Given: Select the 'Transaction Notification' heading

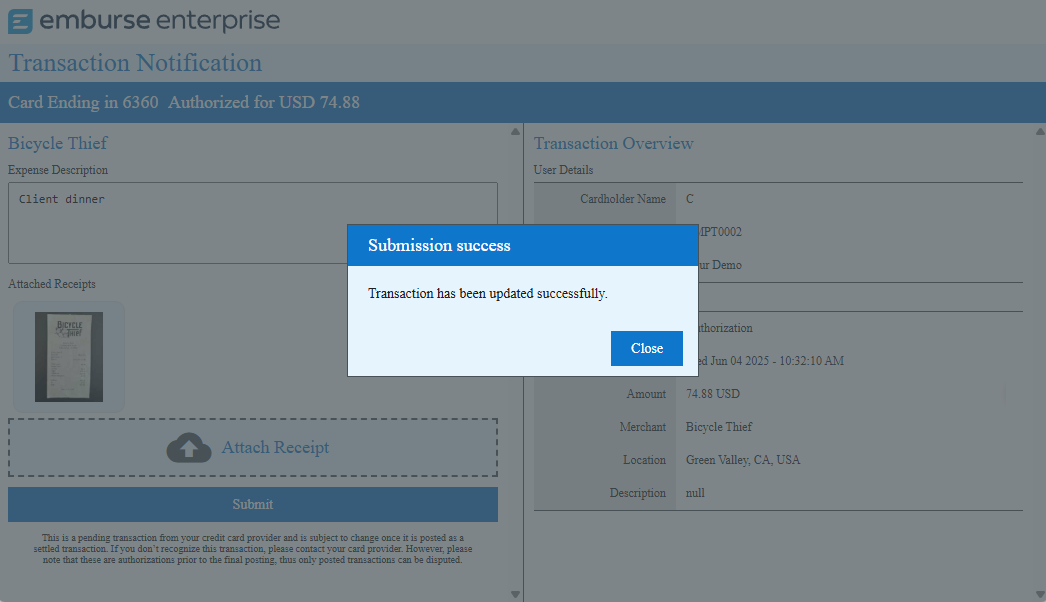Looking at the screenshot, I should tap(135, 63).
